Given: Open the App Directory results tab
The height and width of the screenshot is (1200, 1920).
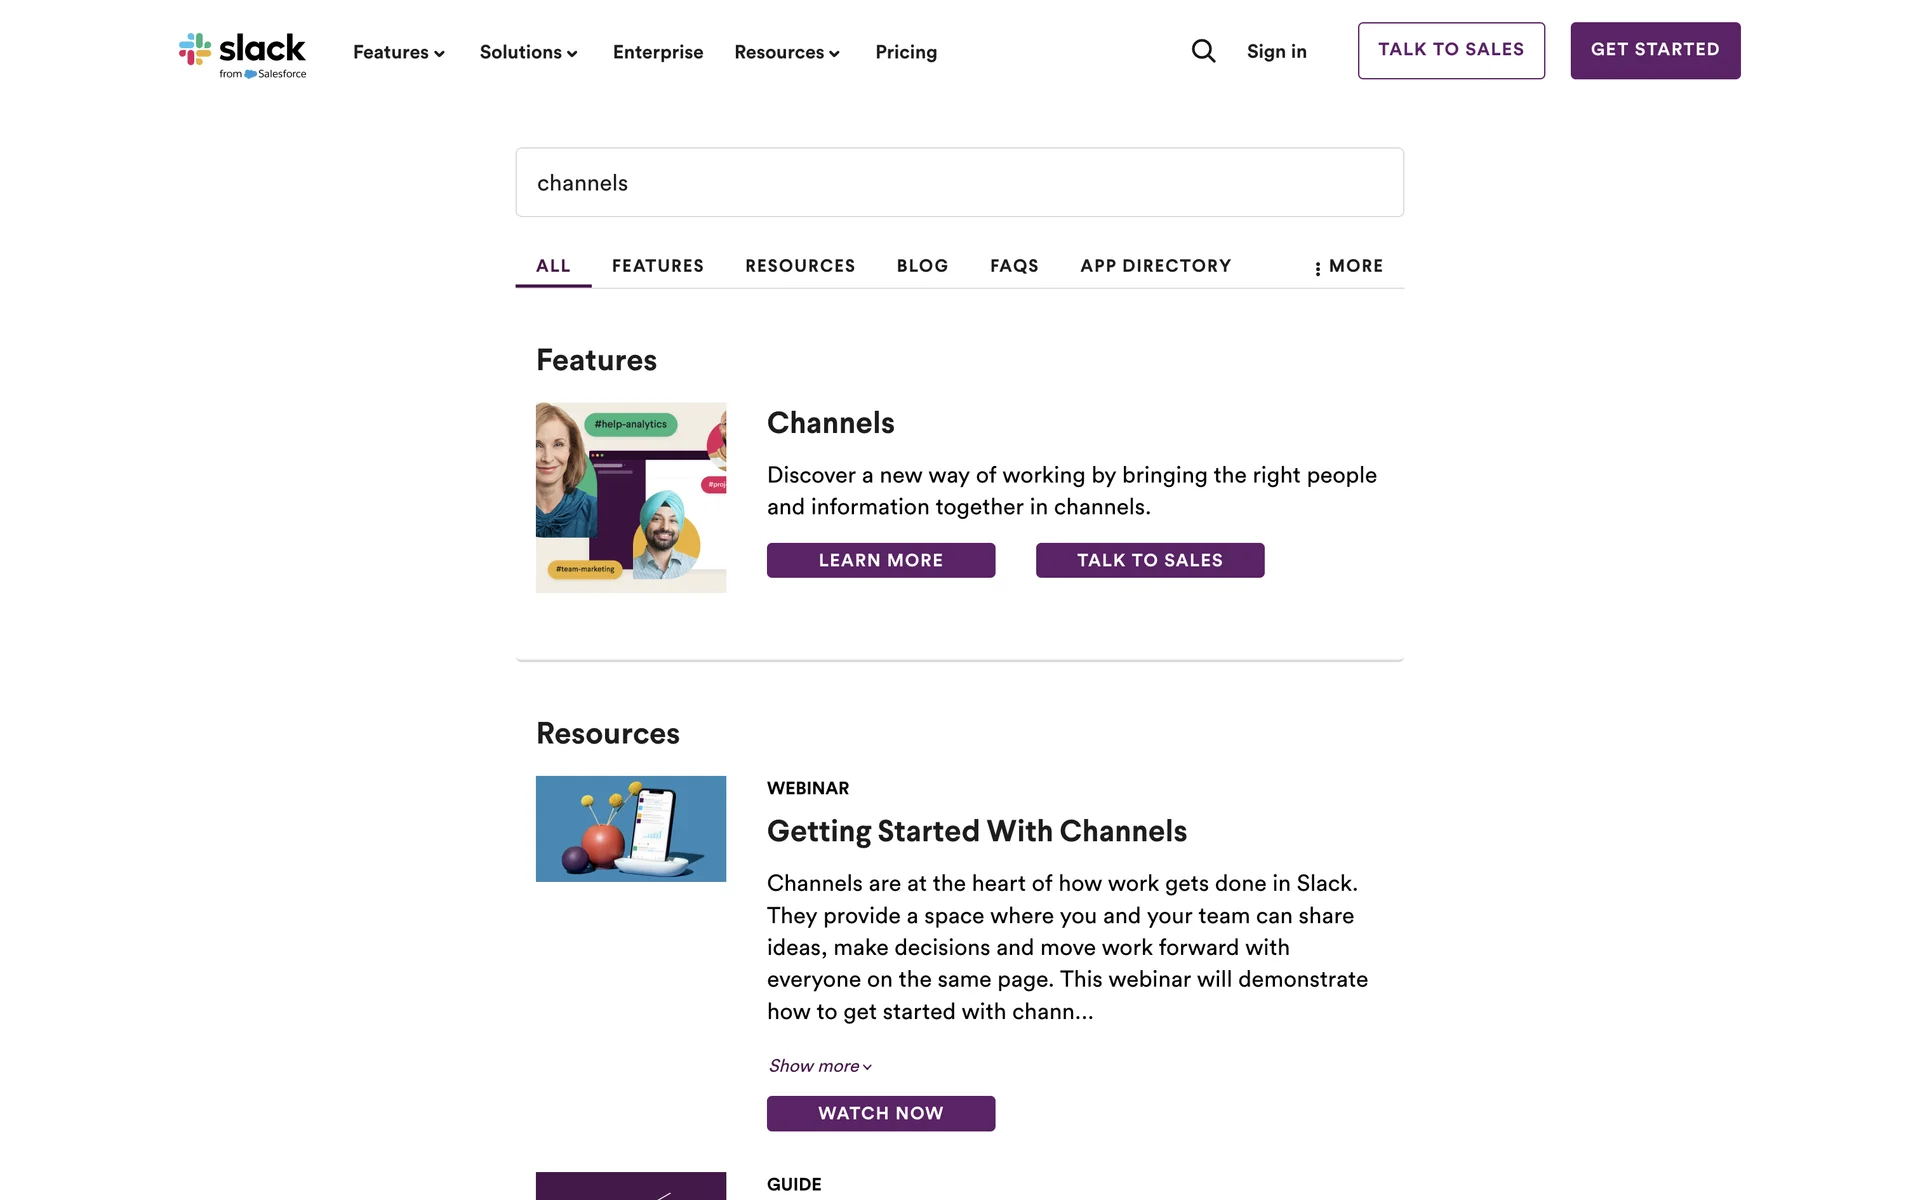Looking at the screenshot, I should click(1155, 266).
